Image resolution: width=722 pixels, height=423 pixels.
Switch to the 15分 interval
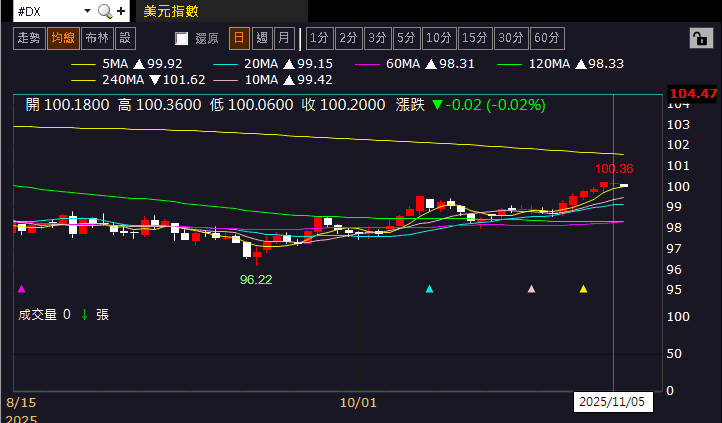coord(475,38)
